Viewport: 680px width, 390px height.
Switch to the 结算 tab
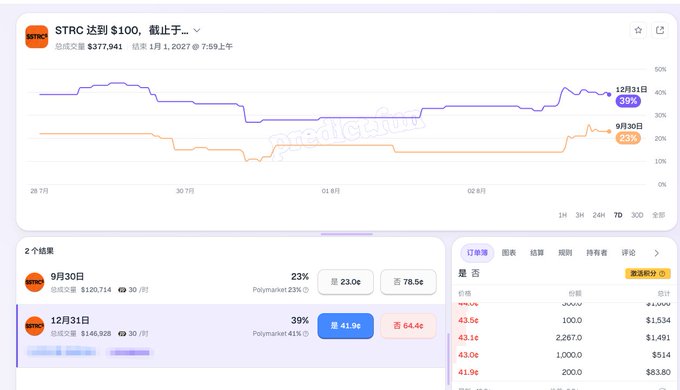pos(537,252)
